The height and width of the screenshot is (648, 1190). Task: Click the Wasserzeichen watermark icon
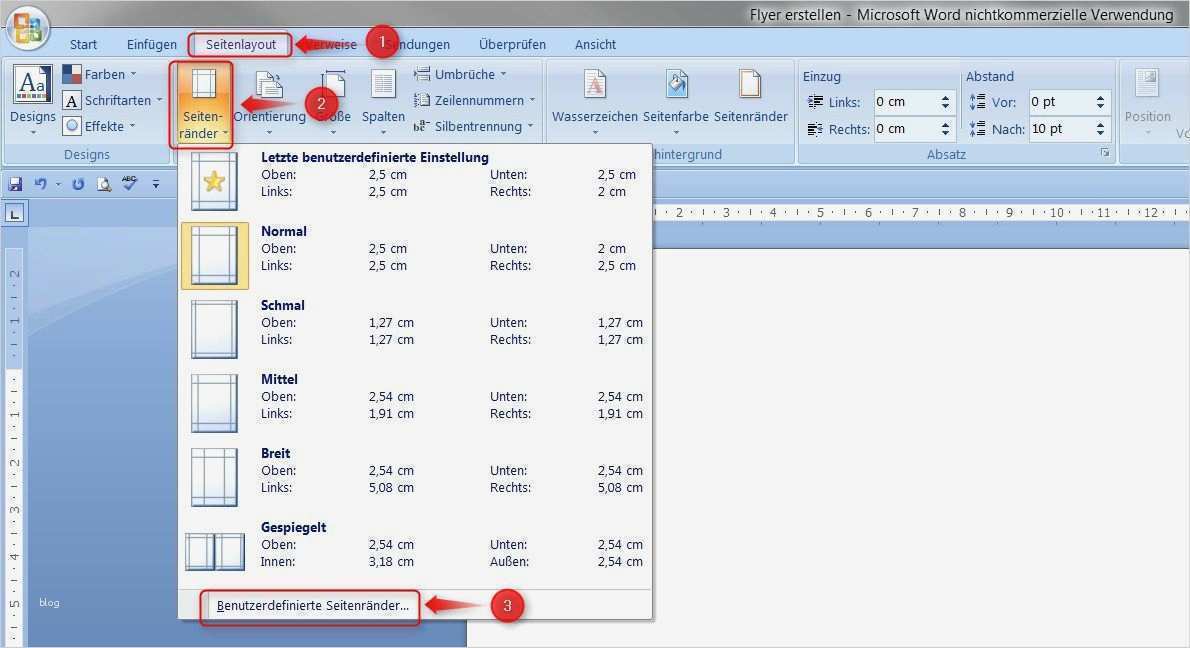point(595,84)
